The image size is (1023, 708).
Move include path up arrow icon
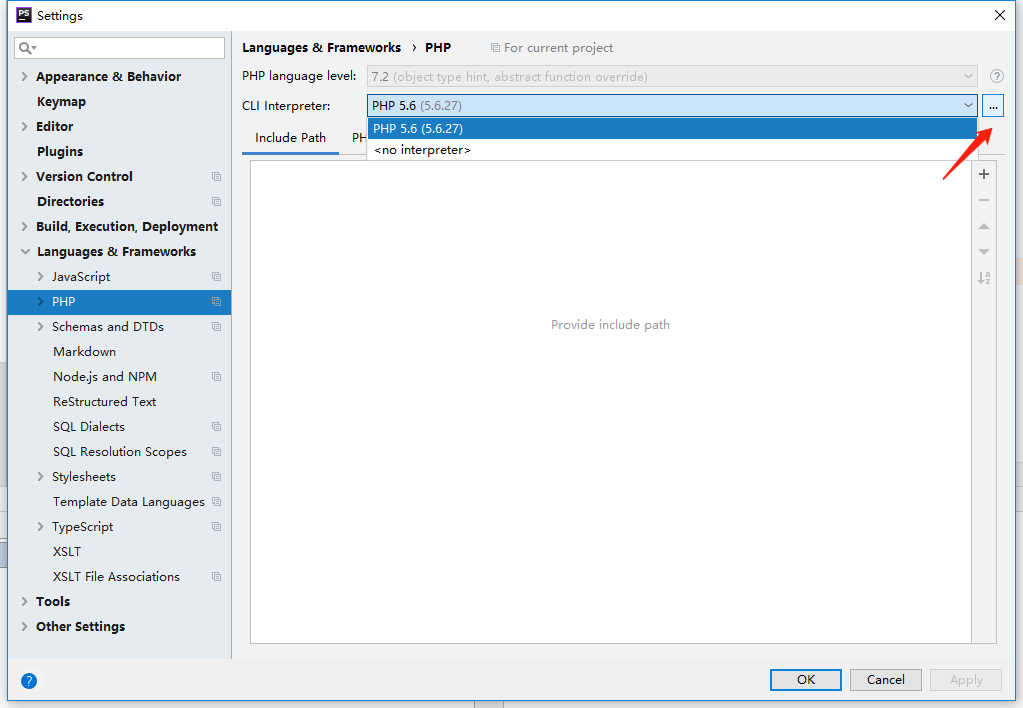pyautogui.click(x=984, y=226)
